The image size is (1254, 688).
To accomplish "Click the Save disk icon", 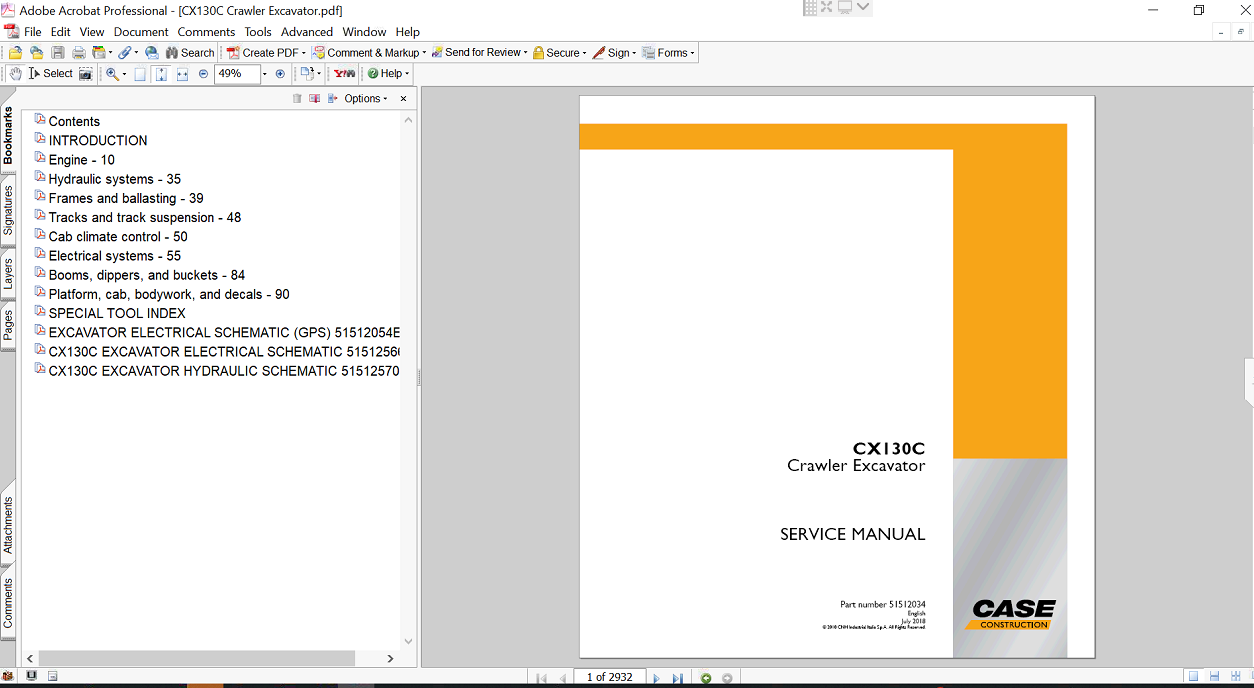I will click(58, 53).
